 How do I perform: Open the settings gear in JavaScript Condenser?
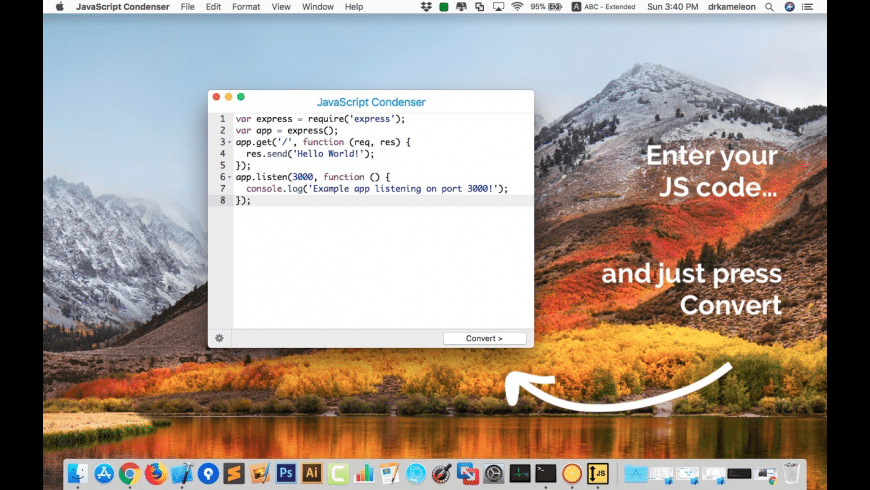(x=219, y=338)
